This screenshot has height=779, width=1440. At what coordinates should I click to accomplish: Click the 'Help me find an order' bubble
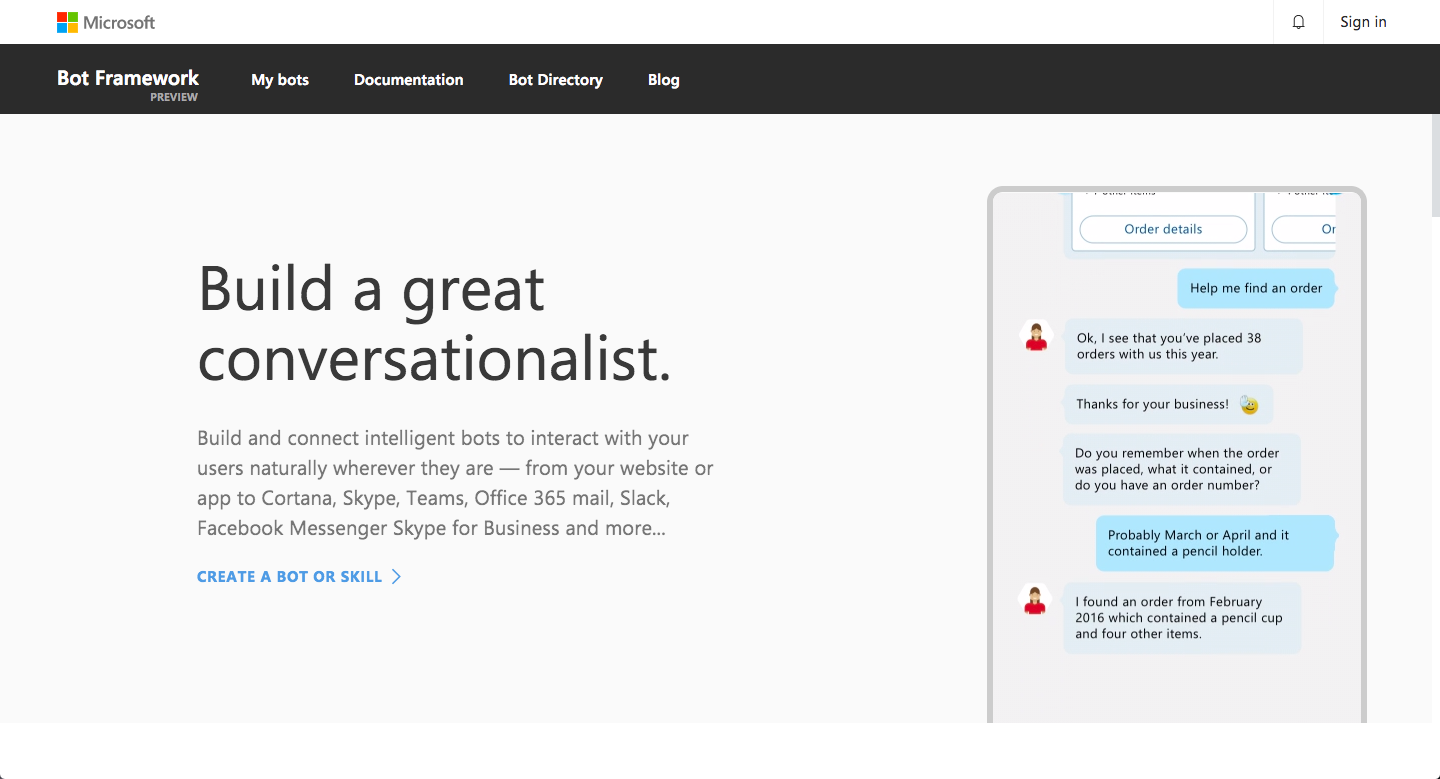tap(1256, 288)
